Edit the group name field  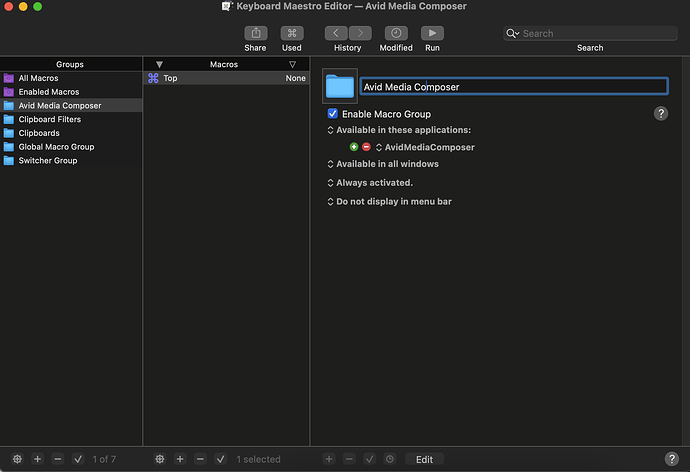click(x=514, y=86)
